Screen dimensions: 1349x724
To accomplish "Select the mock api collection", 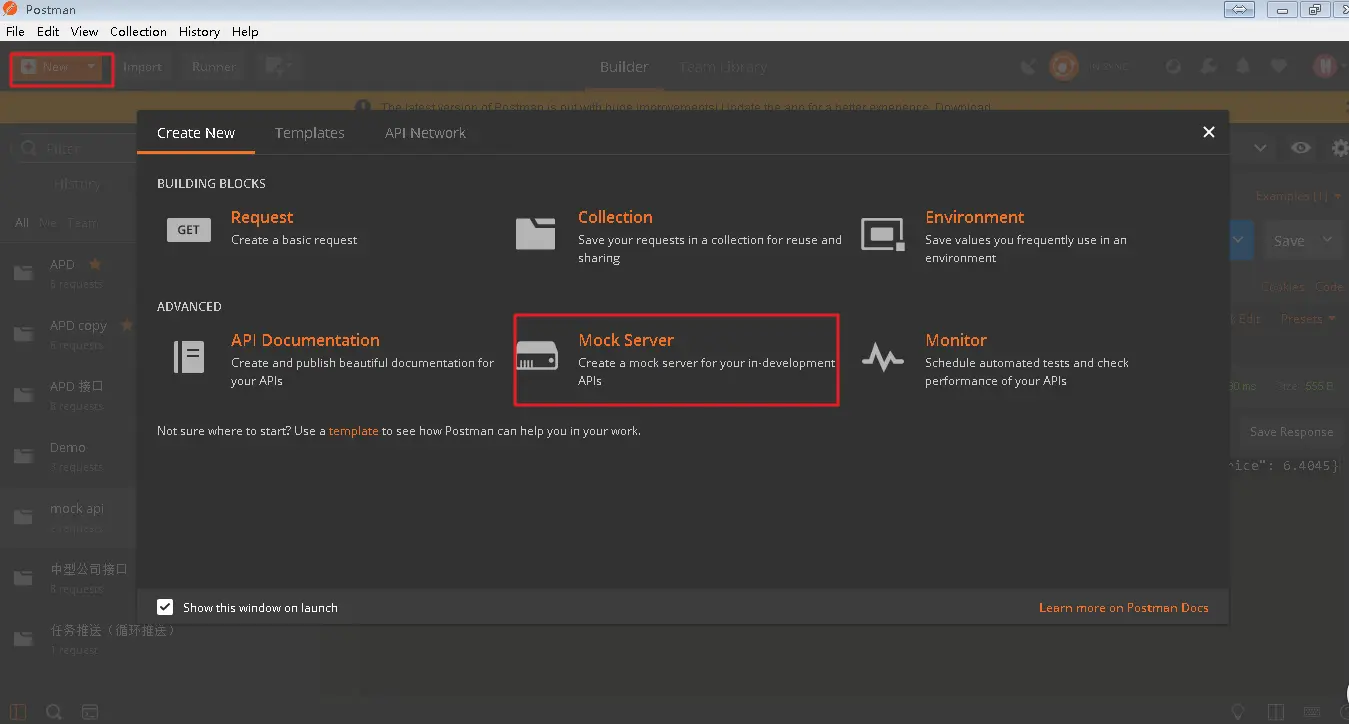I will (x=68, y=517).
